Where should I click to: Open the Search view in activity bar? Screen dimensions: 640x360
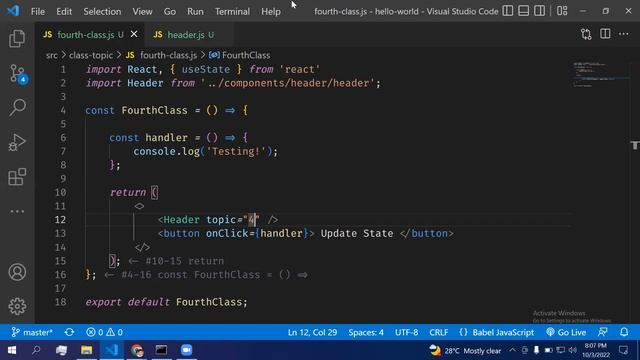pyautogui.click(x=17, y=108)
